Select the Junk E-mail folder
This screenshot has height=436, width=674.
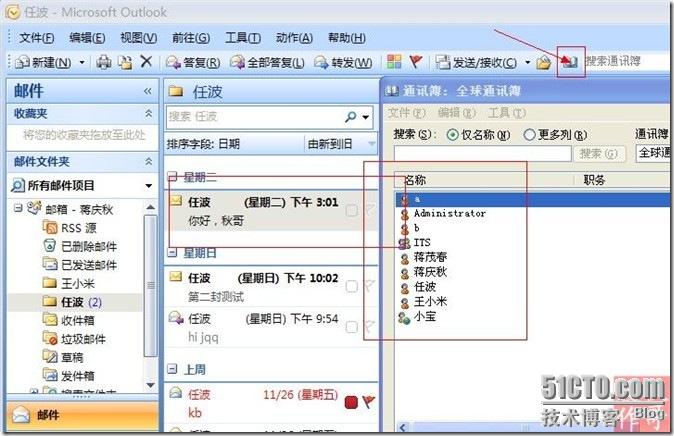click(74, 339)
